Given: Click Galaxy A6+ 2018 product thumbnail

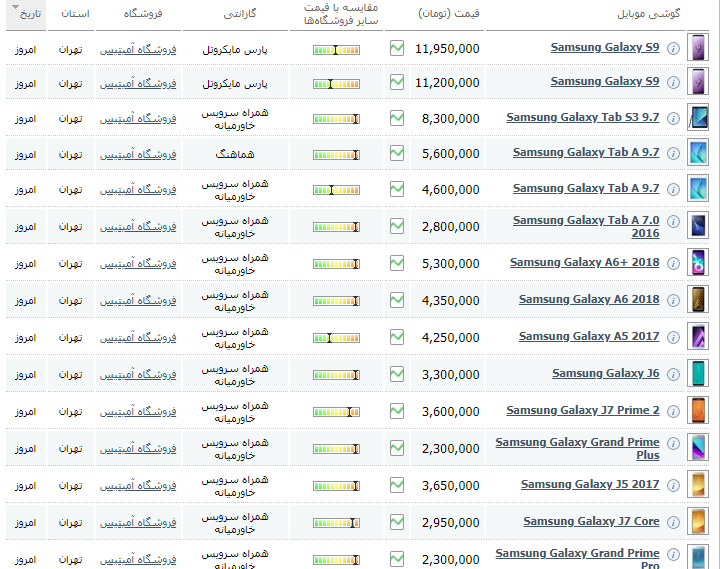Looking at the screenshot, I should [698, 263].
